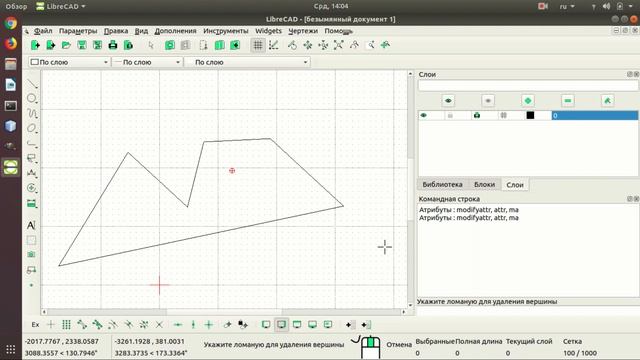Select the Line tool in left toolbar
The image size is (640, 360).
coord(32,84)
